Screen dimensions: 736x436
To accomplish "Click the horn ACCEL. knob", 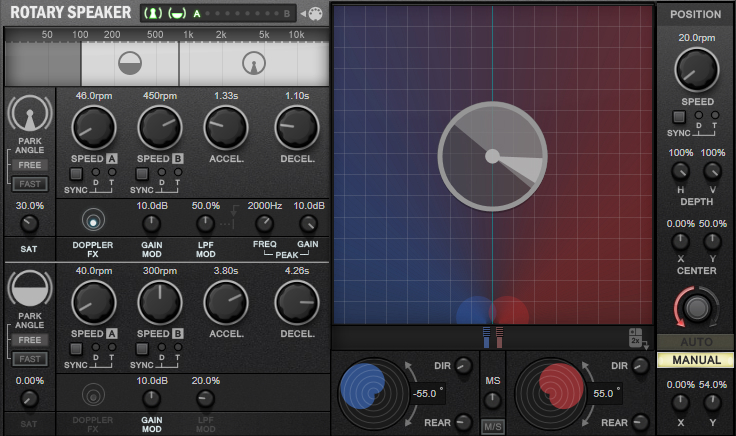I will (225, 128).
